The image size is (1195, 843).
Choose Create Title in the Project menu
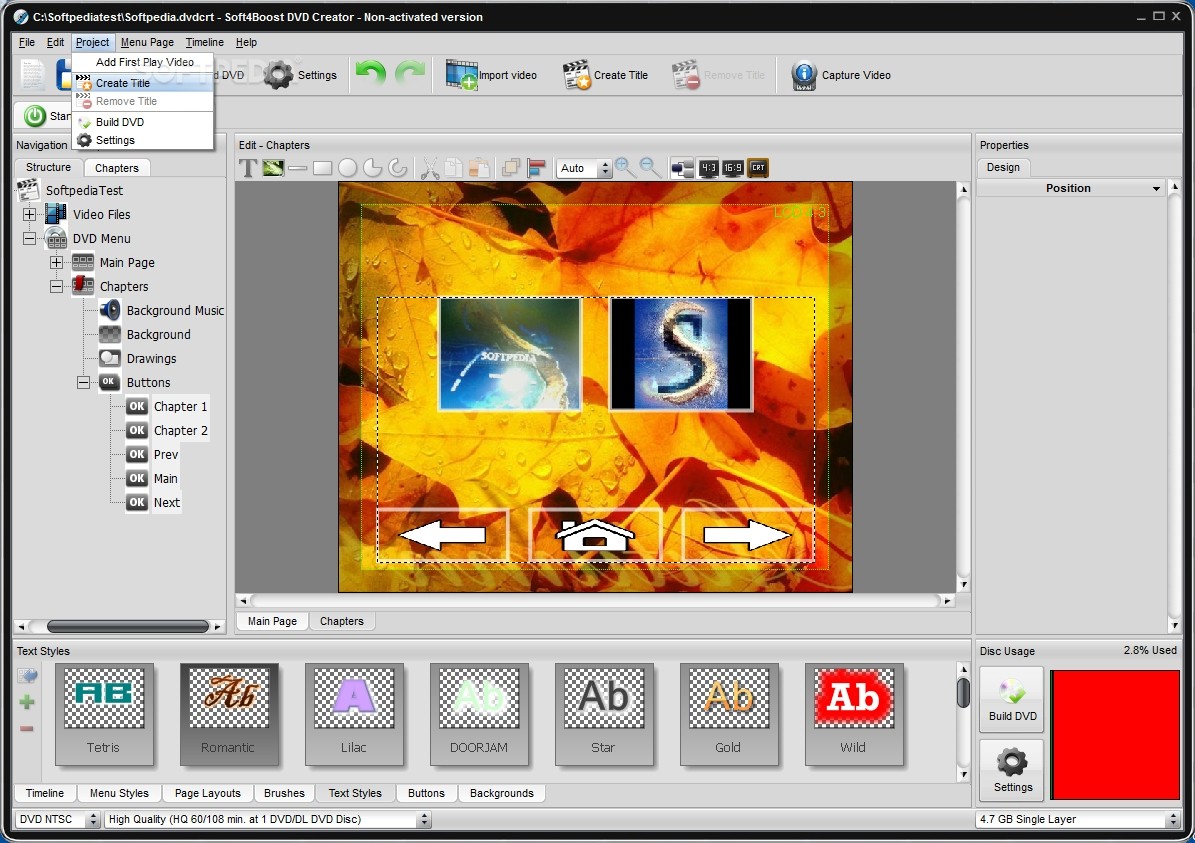tap(143, 83)
